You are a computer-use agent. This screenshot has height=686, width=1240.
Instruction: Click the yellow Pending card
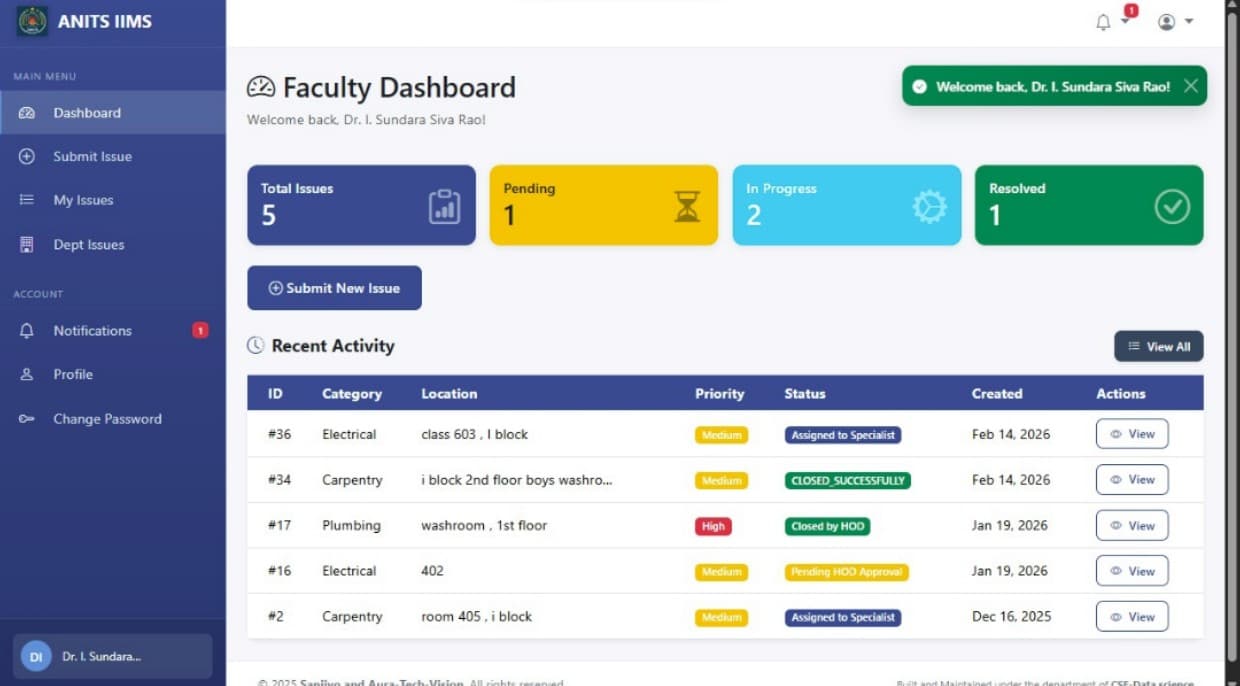pos(604,205)
